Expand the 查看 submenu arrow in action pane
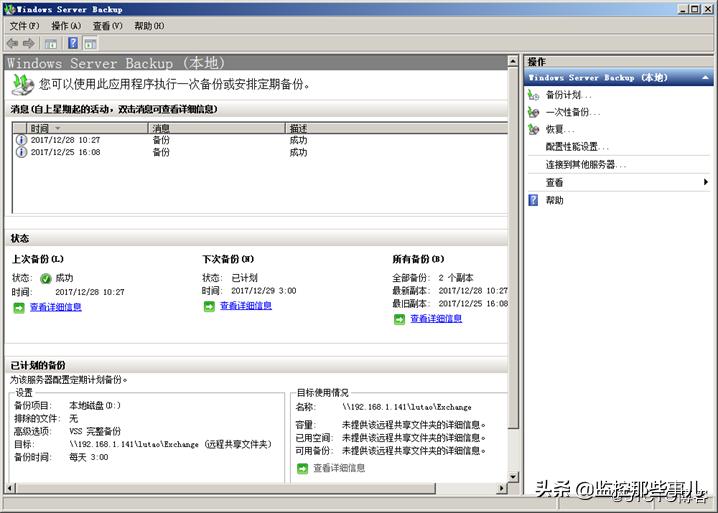The width and height of the screenshot is (718, 513). click(706, 182)
